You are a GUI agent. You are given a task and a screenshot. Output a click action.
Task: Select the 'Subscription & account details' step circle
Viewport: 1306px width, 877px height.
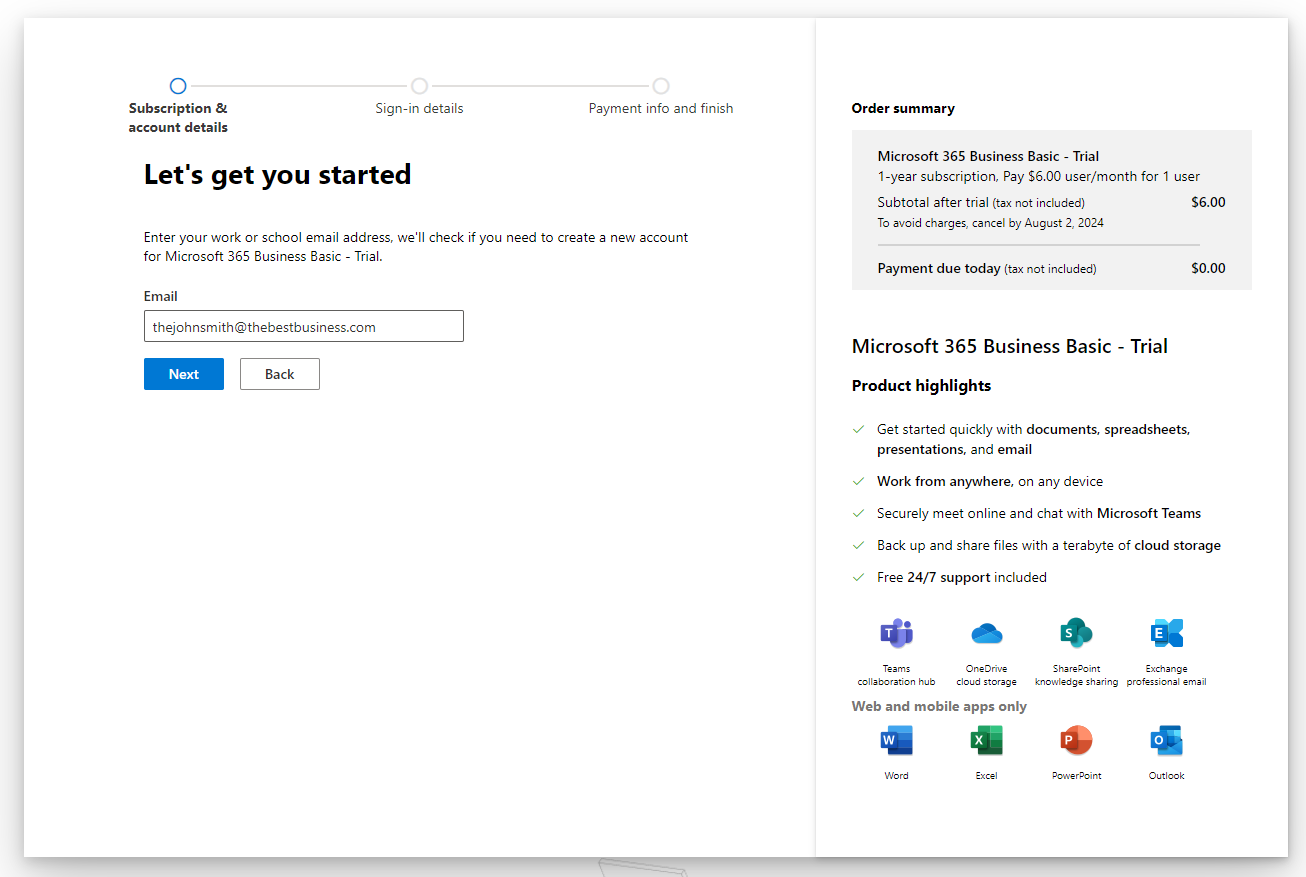pos(178,86)
